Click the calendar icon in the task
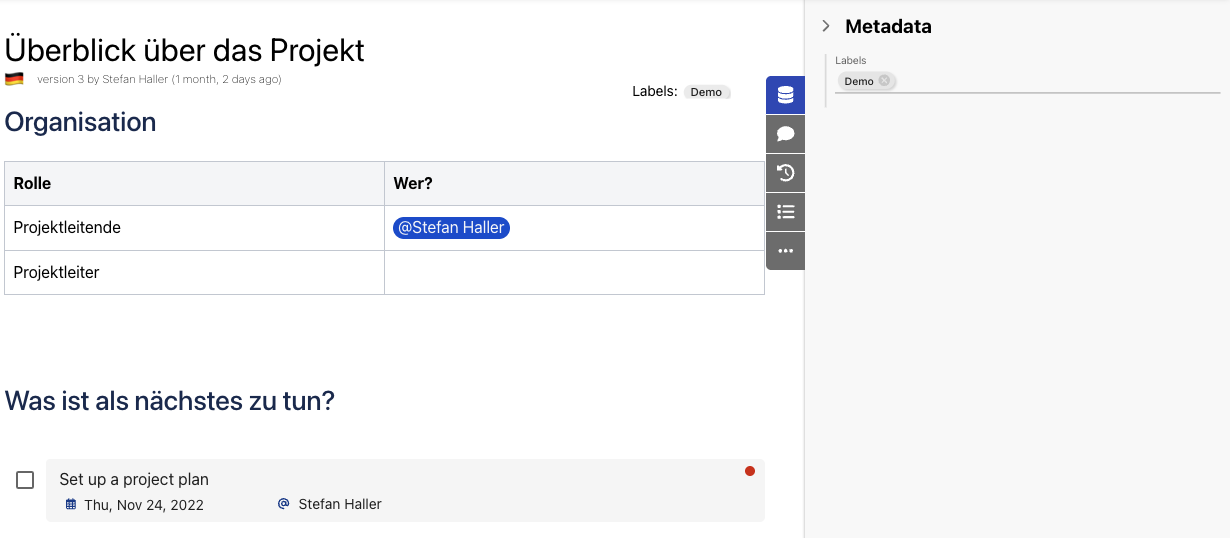Image resolution: width=1230 pixels, height=538 pixels. 71,504
